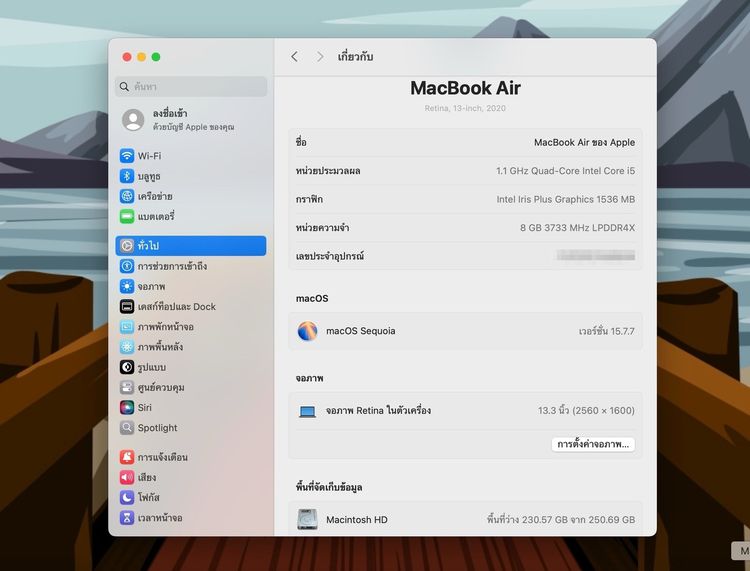The width and height of the screenshot is (750, 571).
Task: Click the เกี่ยวกับ window title
Action: [355, 56]
